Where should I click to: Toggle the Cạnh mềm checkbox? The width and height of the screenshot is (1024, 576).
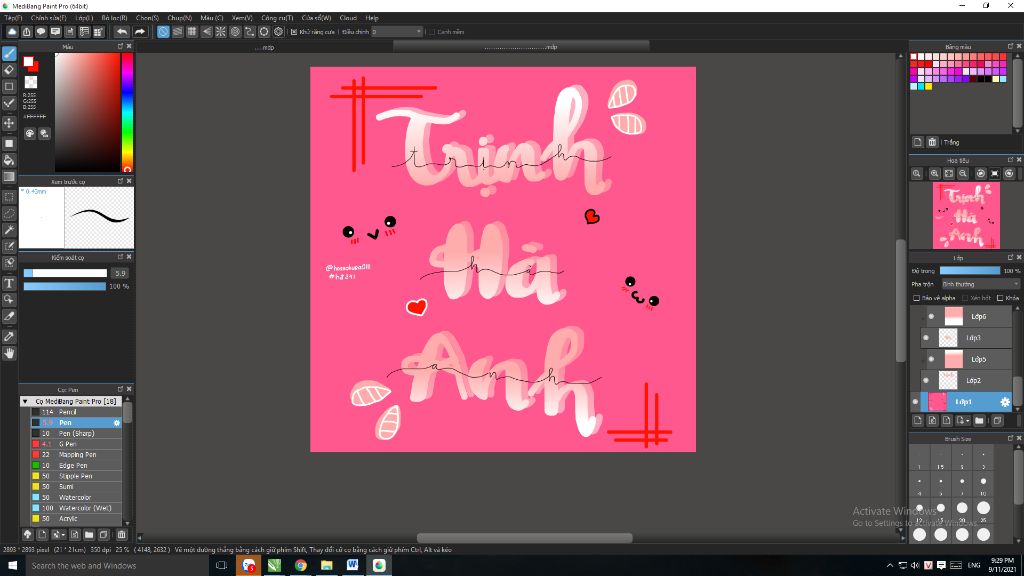432,31
